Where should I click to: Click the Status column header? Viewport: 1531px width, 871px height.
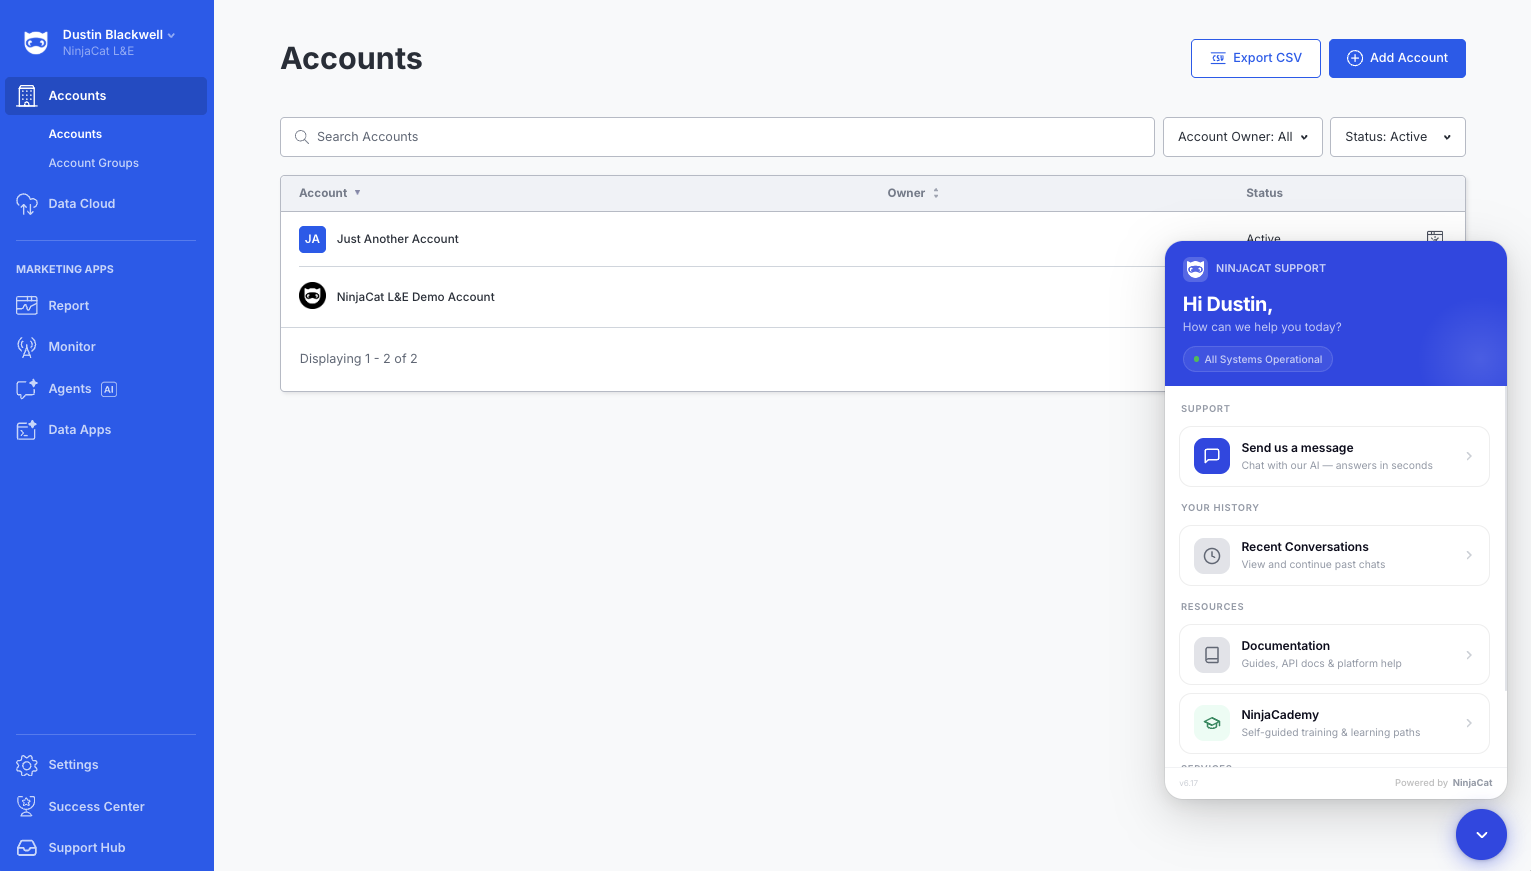coord(1264,193)
